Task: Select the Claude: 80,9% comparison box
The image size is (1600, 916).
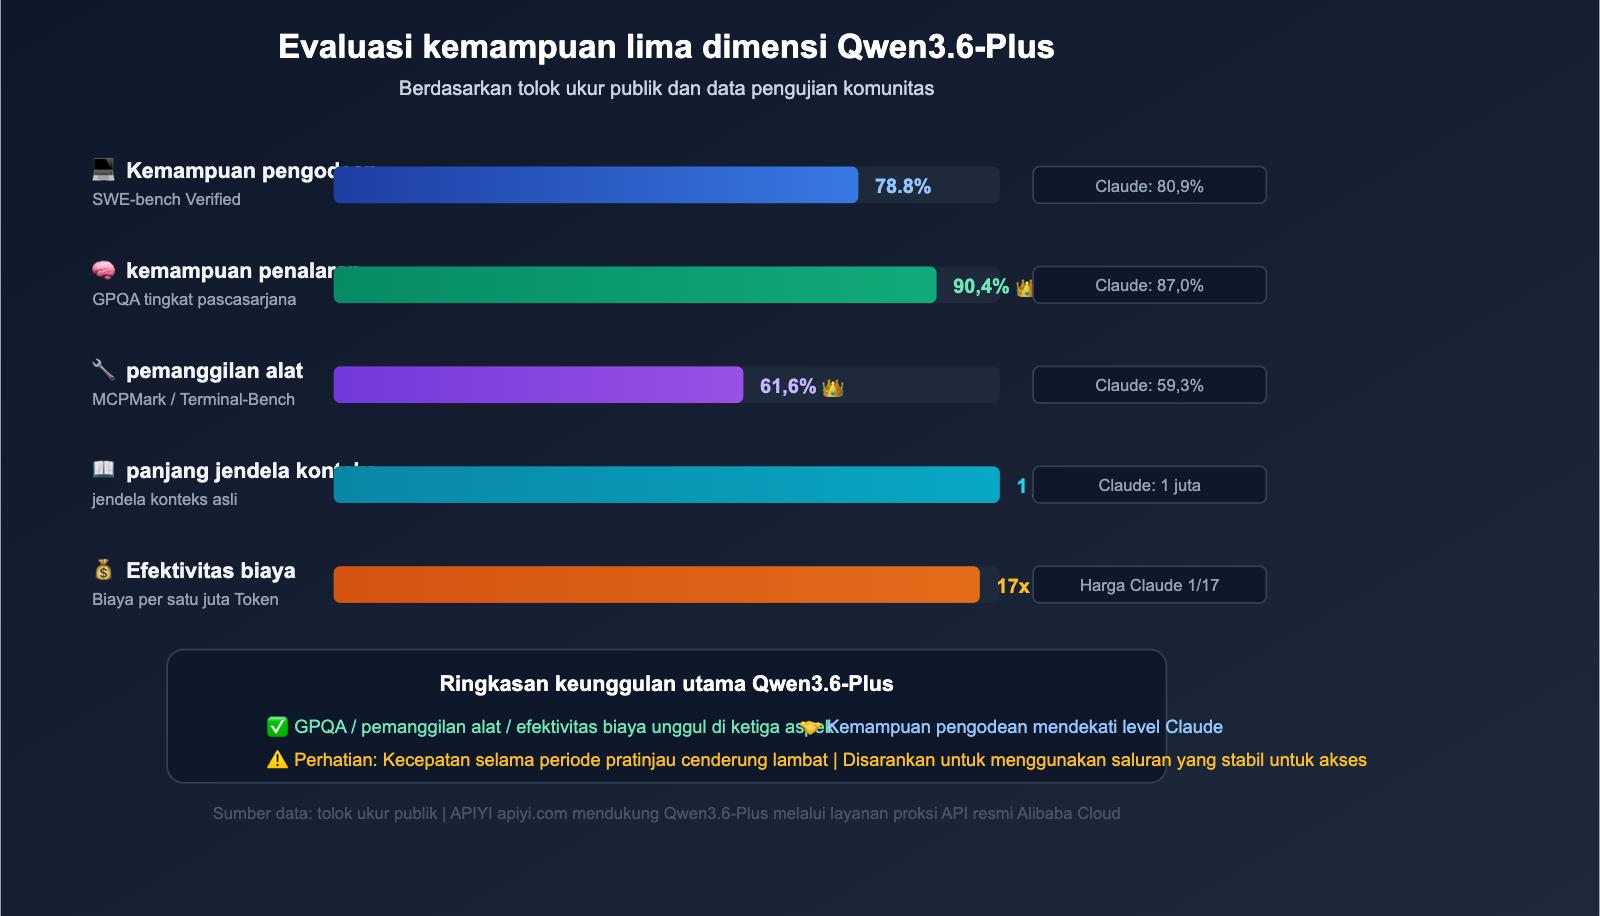Action: pyautogui.click(x=1149, y=185)
